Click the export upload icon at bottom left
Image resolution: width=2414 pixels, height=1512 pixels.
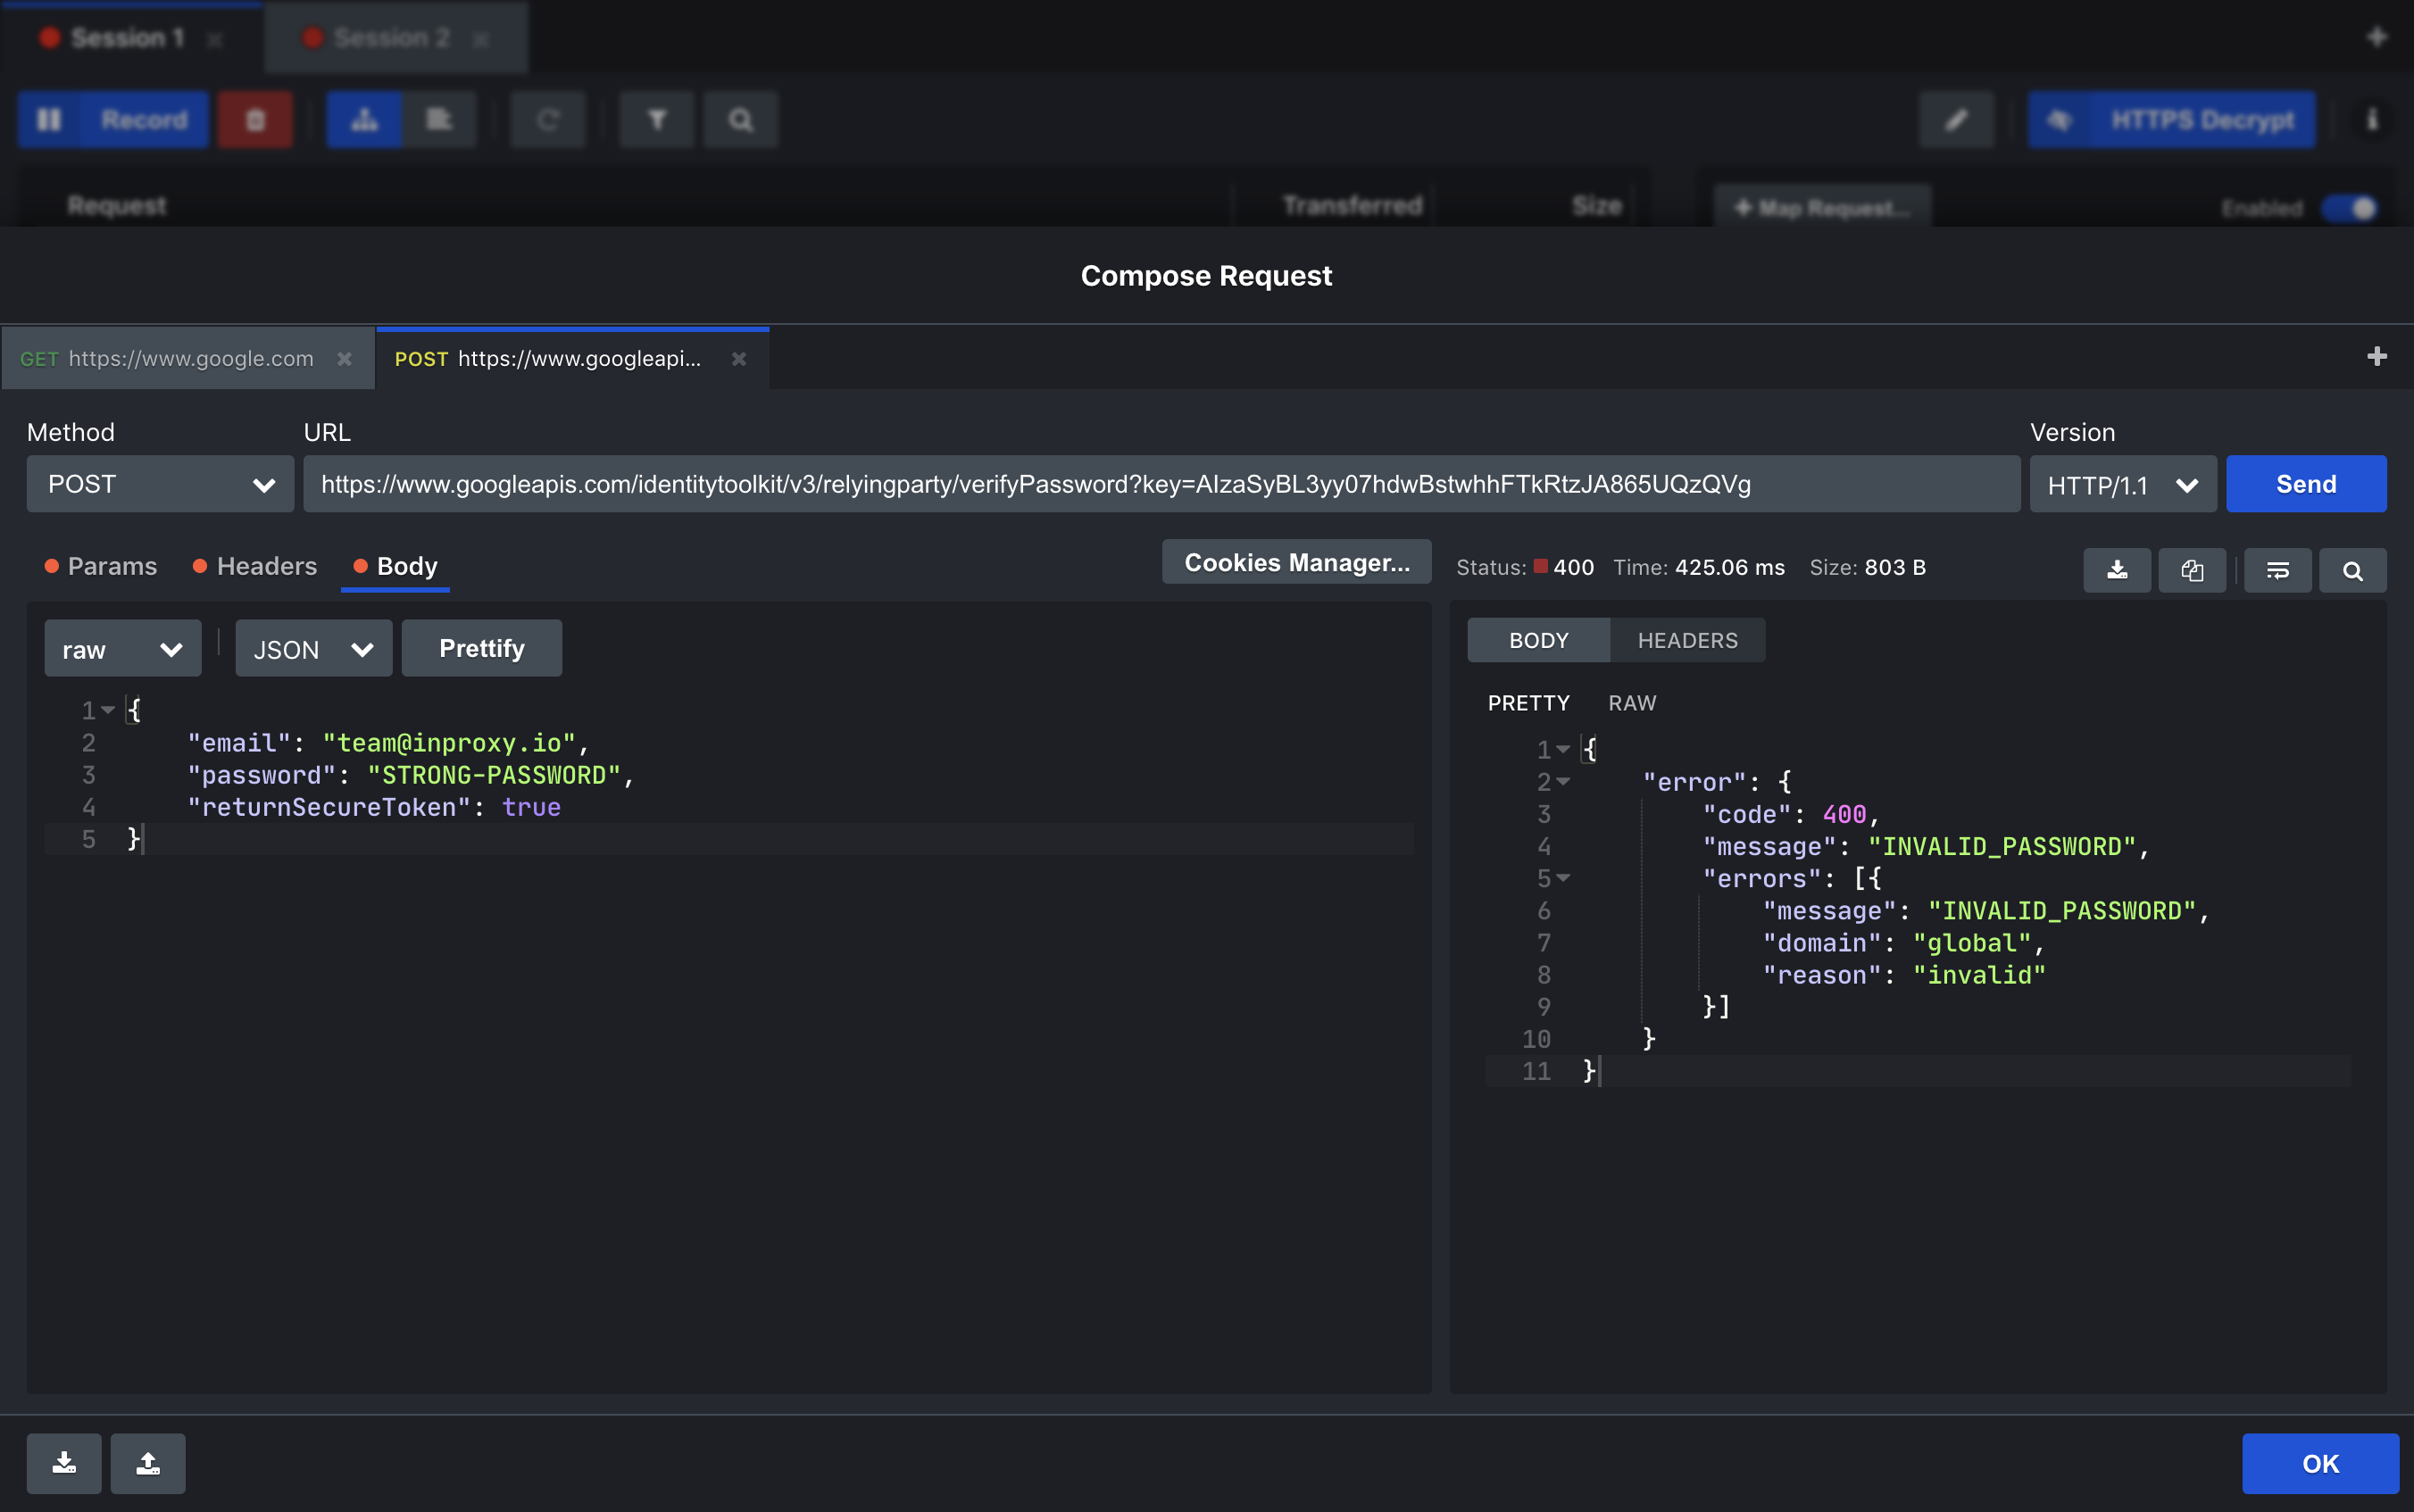click(148, 1463)
